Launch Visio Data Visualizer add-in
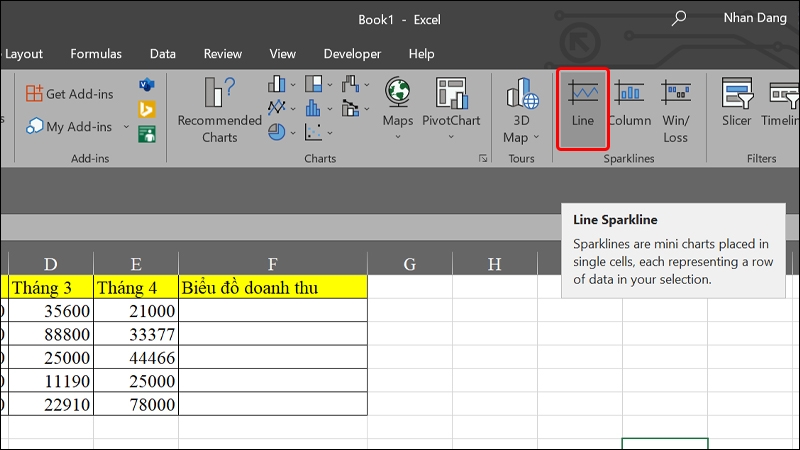 click(x=147, y=85)
